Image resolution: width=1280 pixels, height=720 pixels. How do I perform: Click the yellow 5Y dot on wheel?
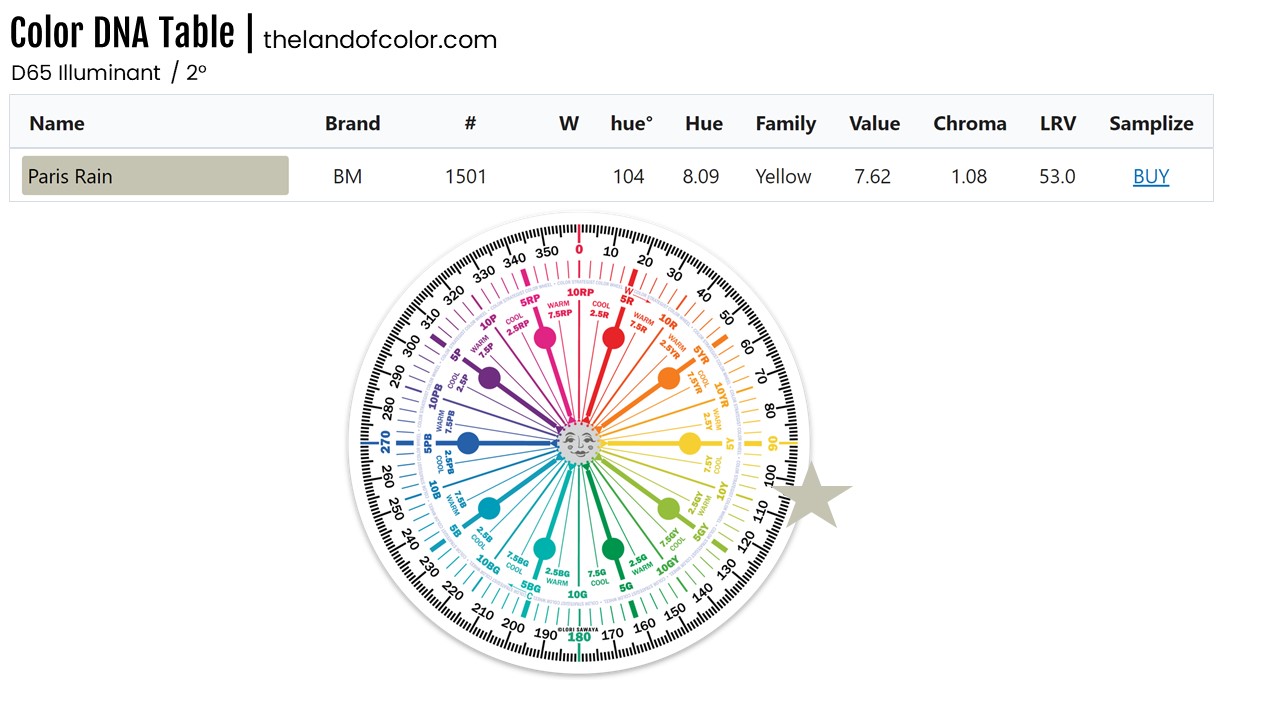(690, 443)
